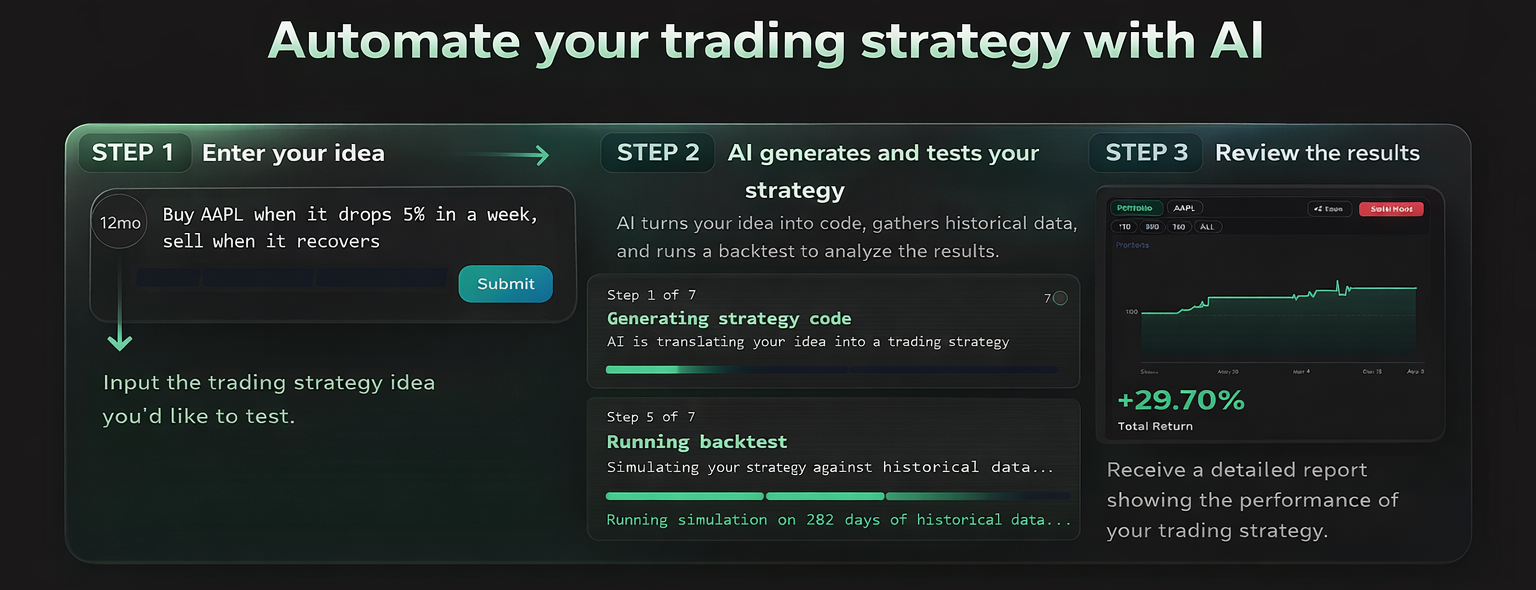Click the STEP 3 badge
This screenshot has height=590, width=1536.
(1145, 152)
